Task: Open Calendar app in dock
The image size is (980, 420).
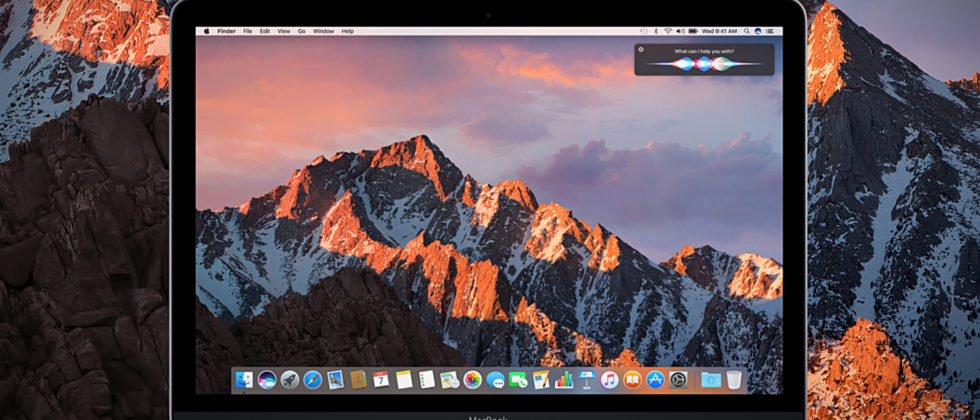Action: tap(381, 379)
